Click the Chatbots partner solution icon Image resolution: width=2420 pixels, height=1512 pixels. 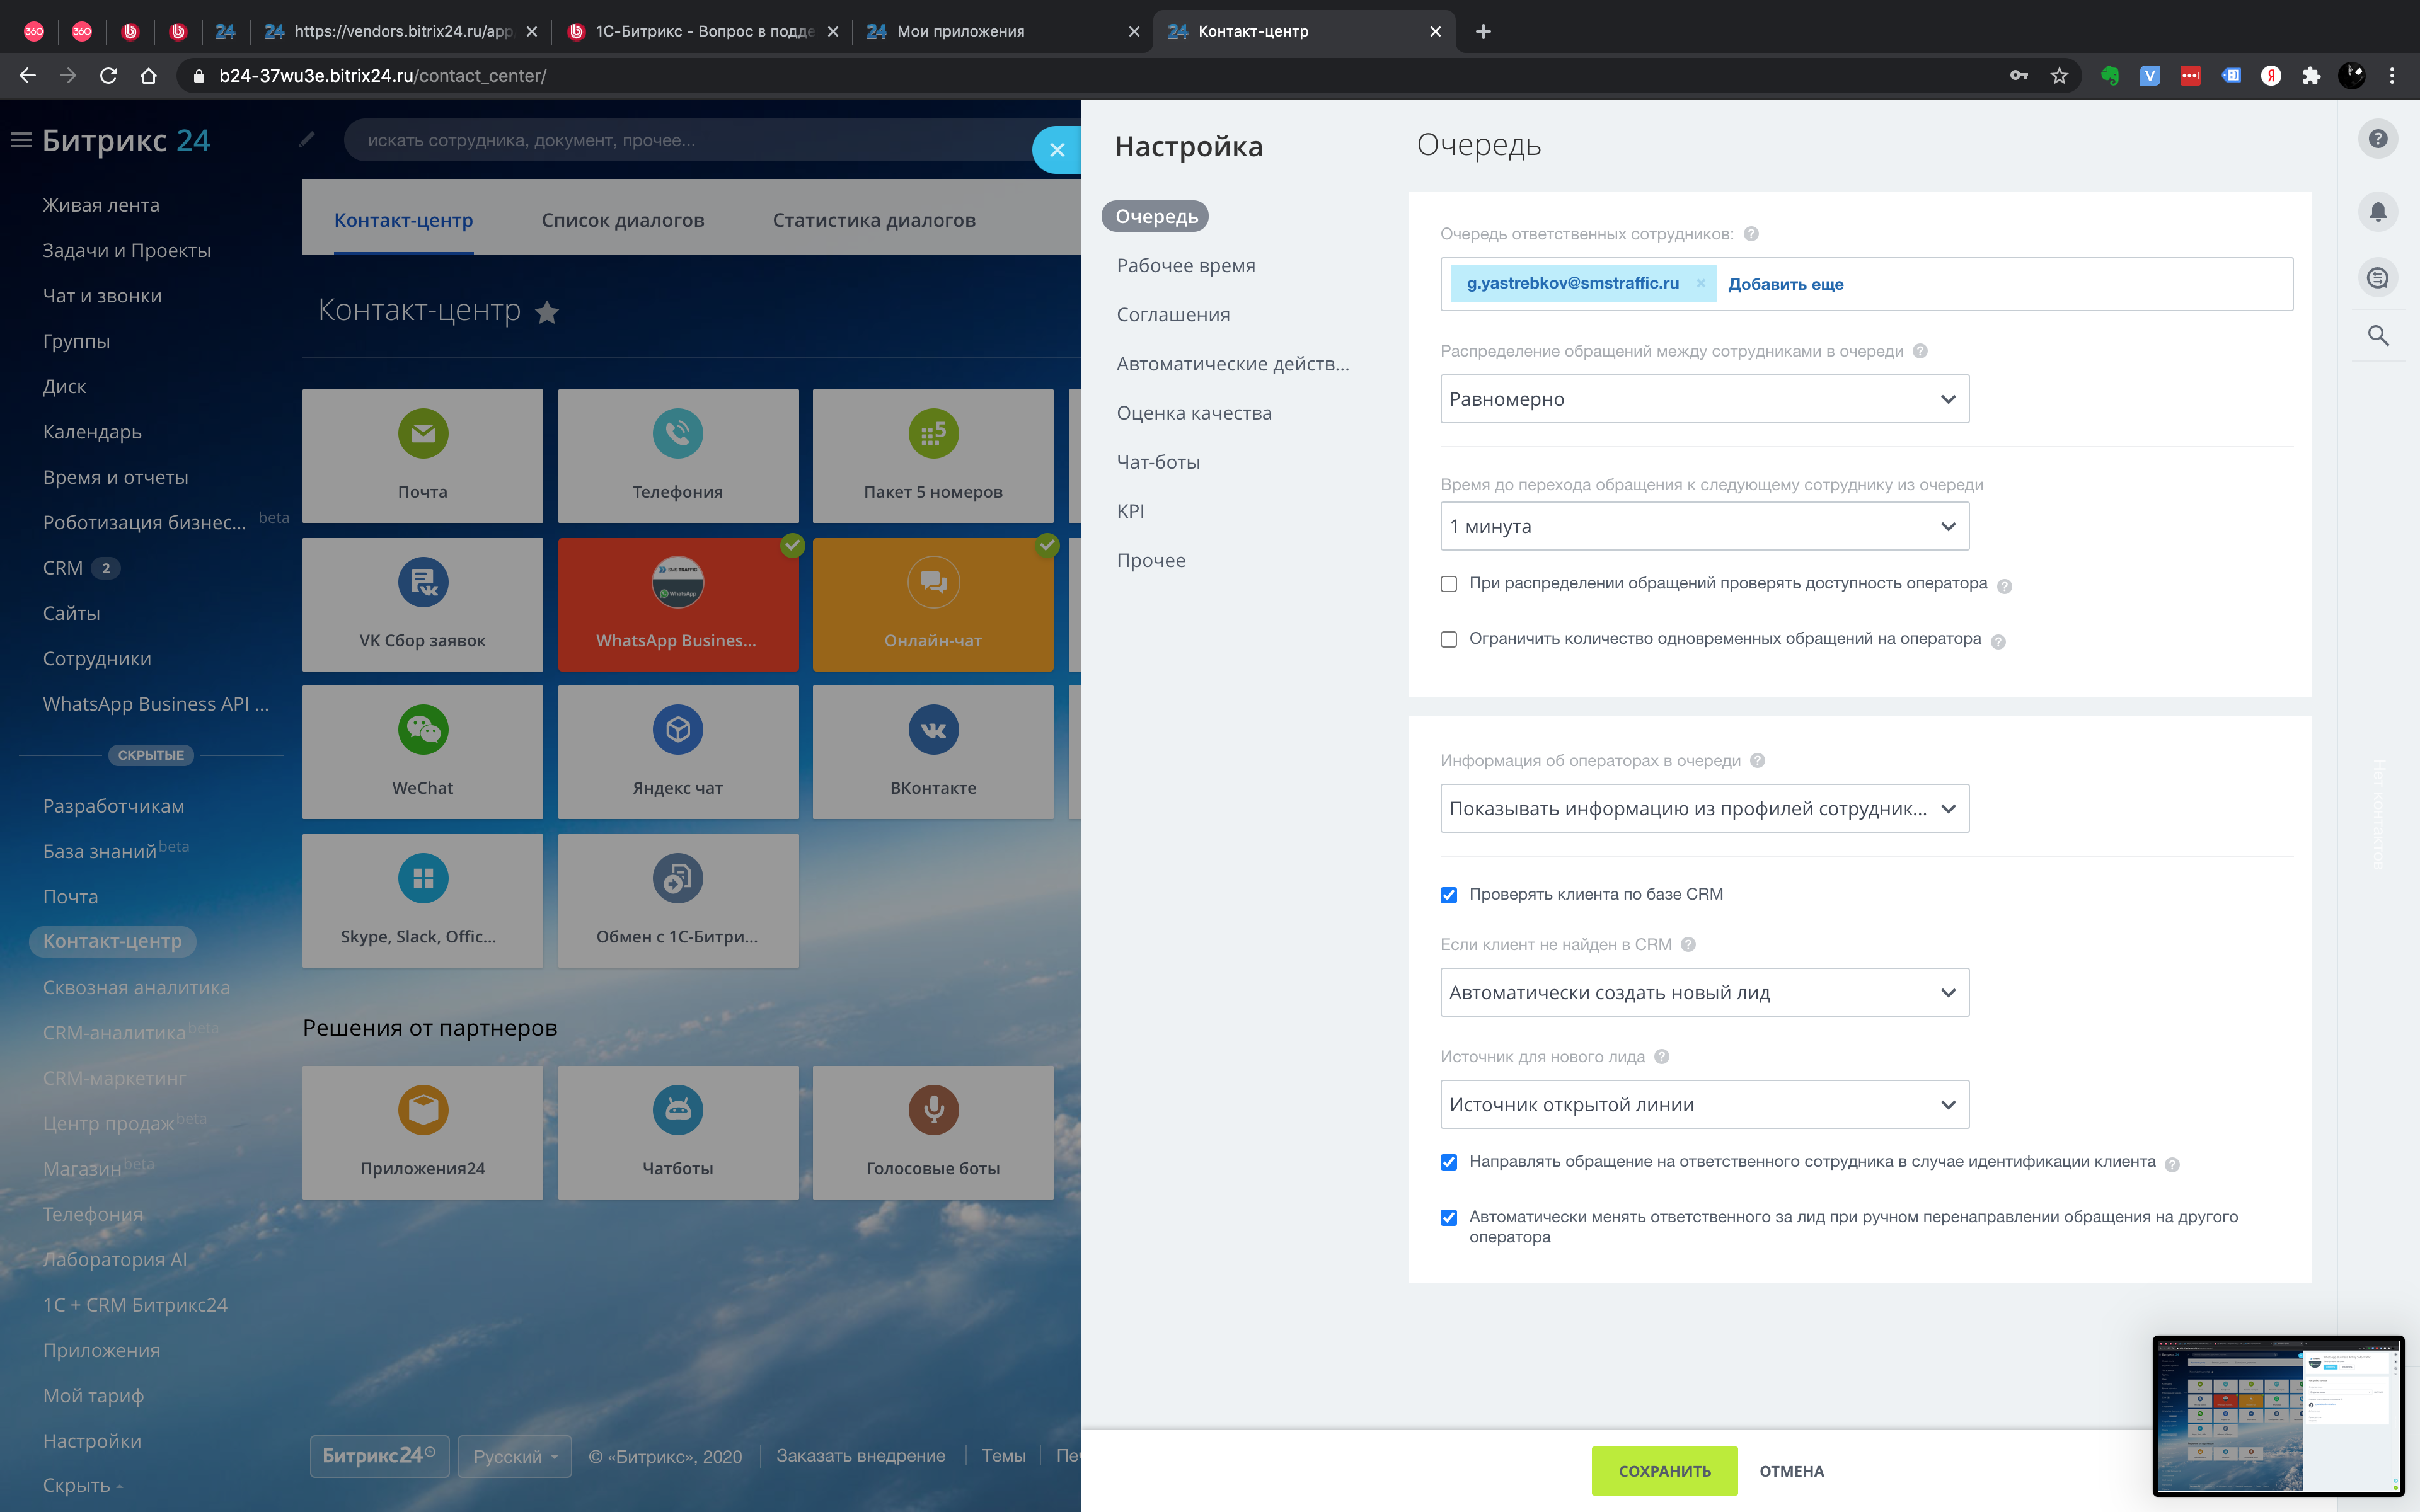coord(677,1110)
